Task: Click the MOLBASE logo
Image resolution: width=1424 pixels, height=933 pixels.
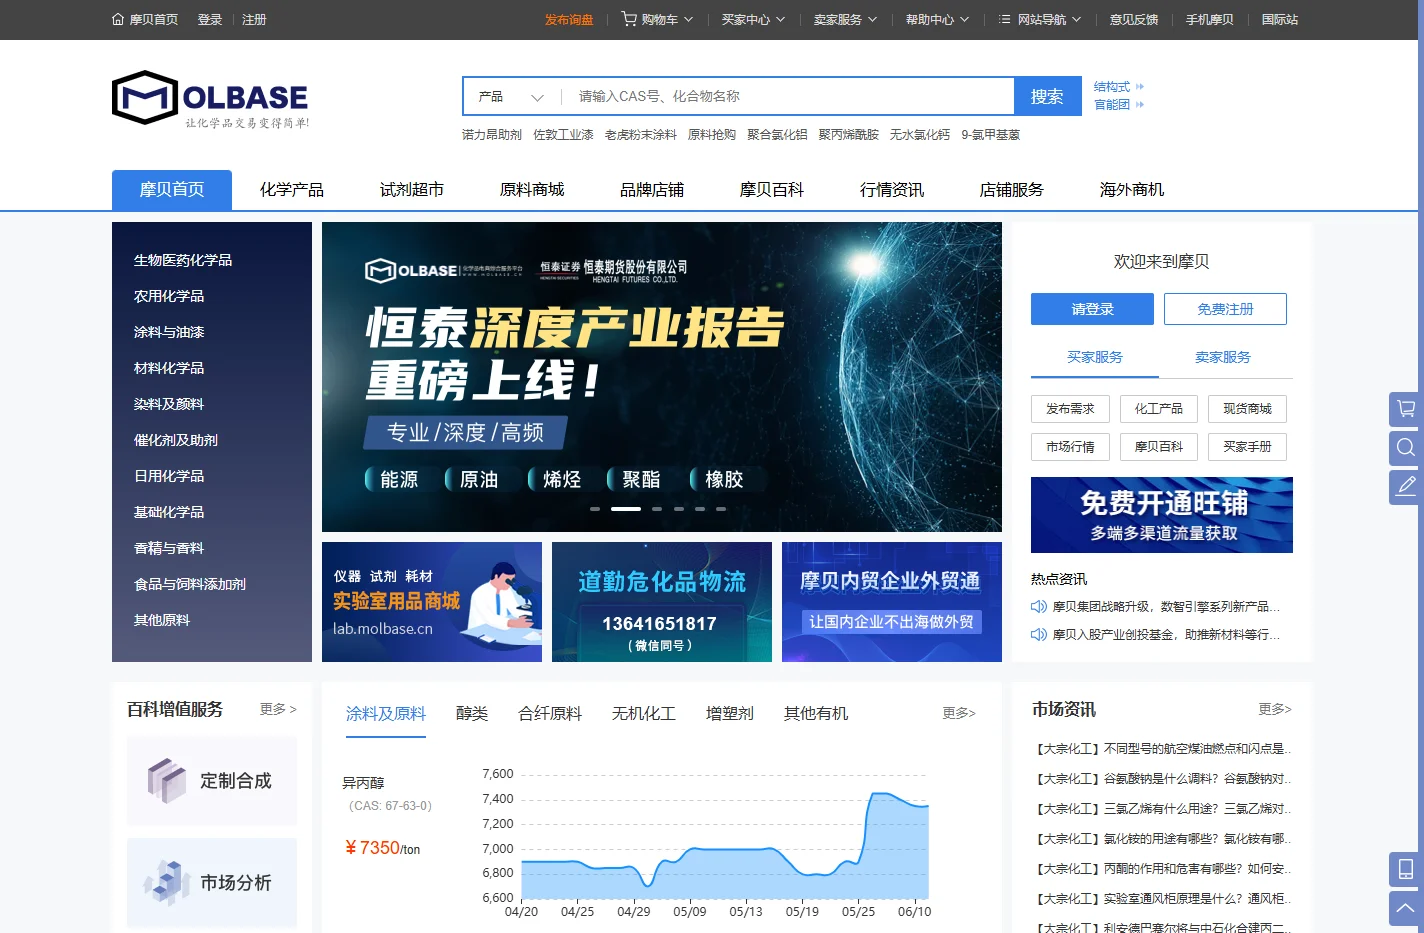Action: (x=211, y=98)
